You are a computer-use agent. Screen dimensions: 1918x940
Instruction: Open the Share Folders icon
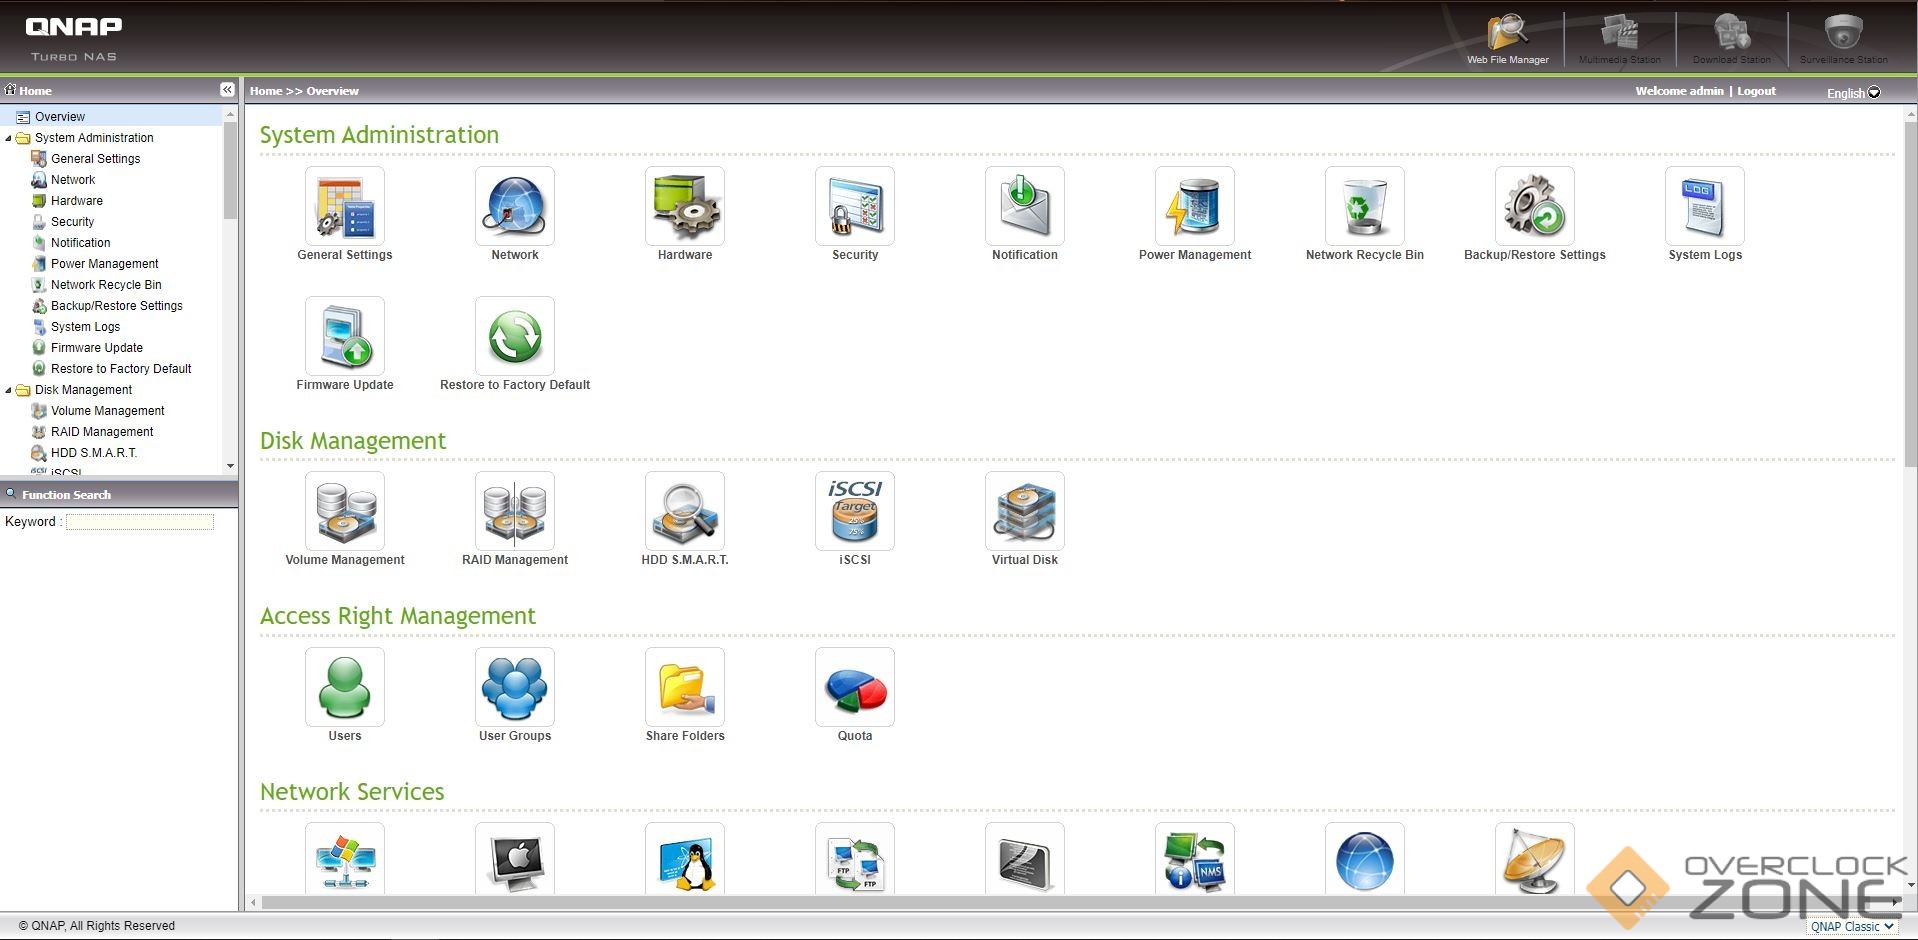pyautogui.click(x=684, y=687)
